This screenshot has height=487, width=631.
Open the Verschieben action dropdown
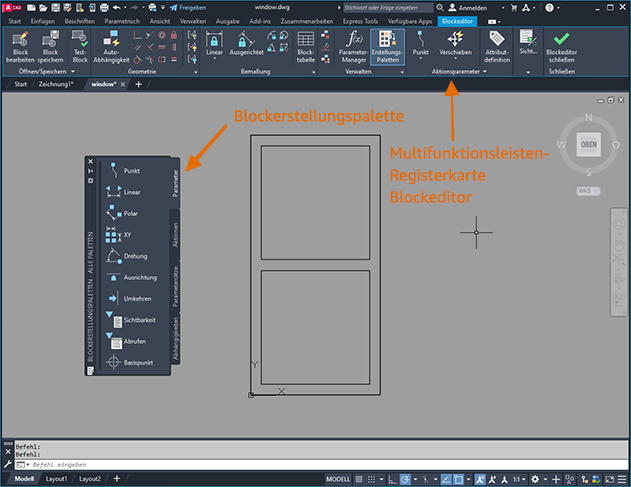tap(456, 58)
